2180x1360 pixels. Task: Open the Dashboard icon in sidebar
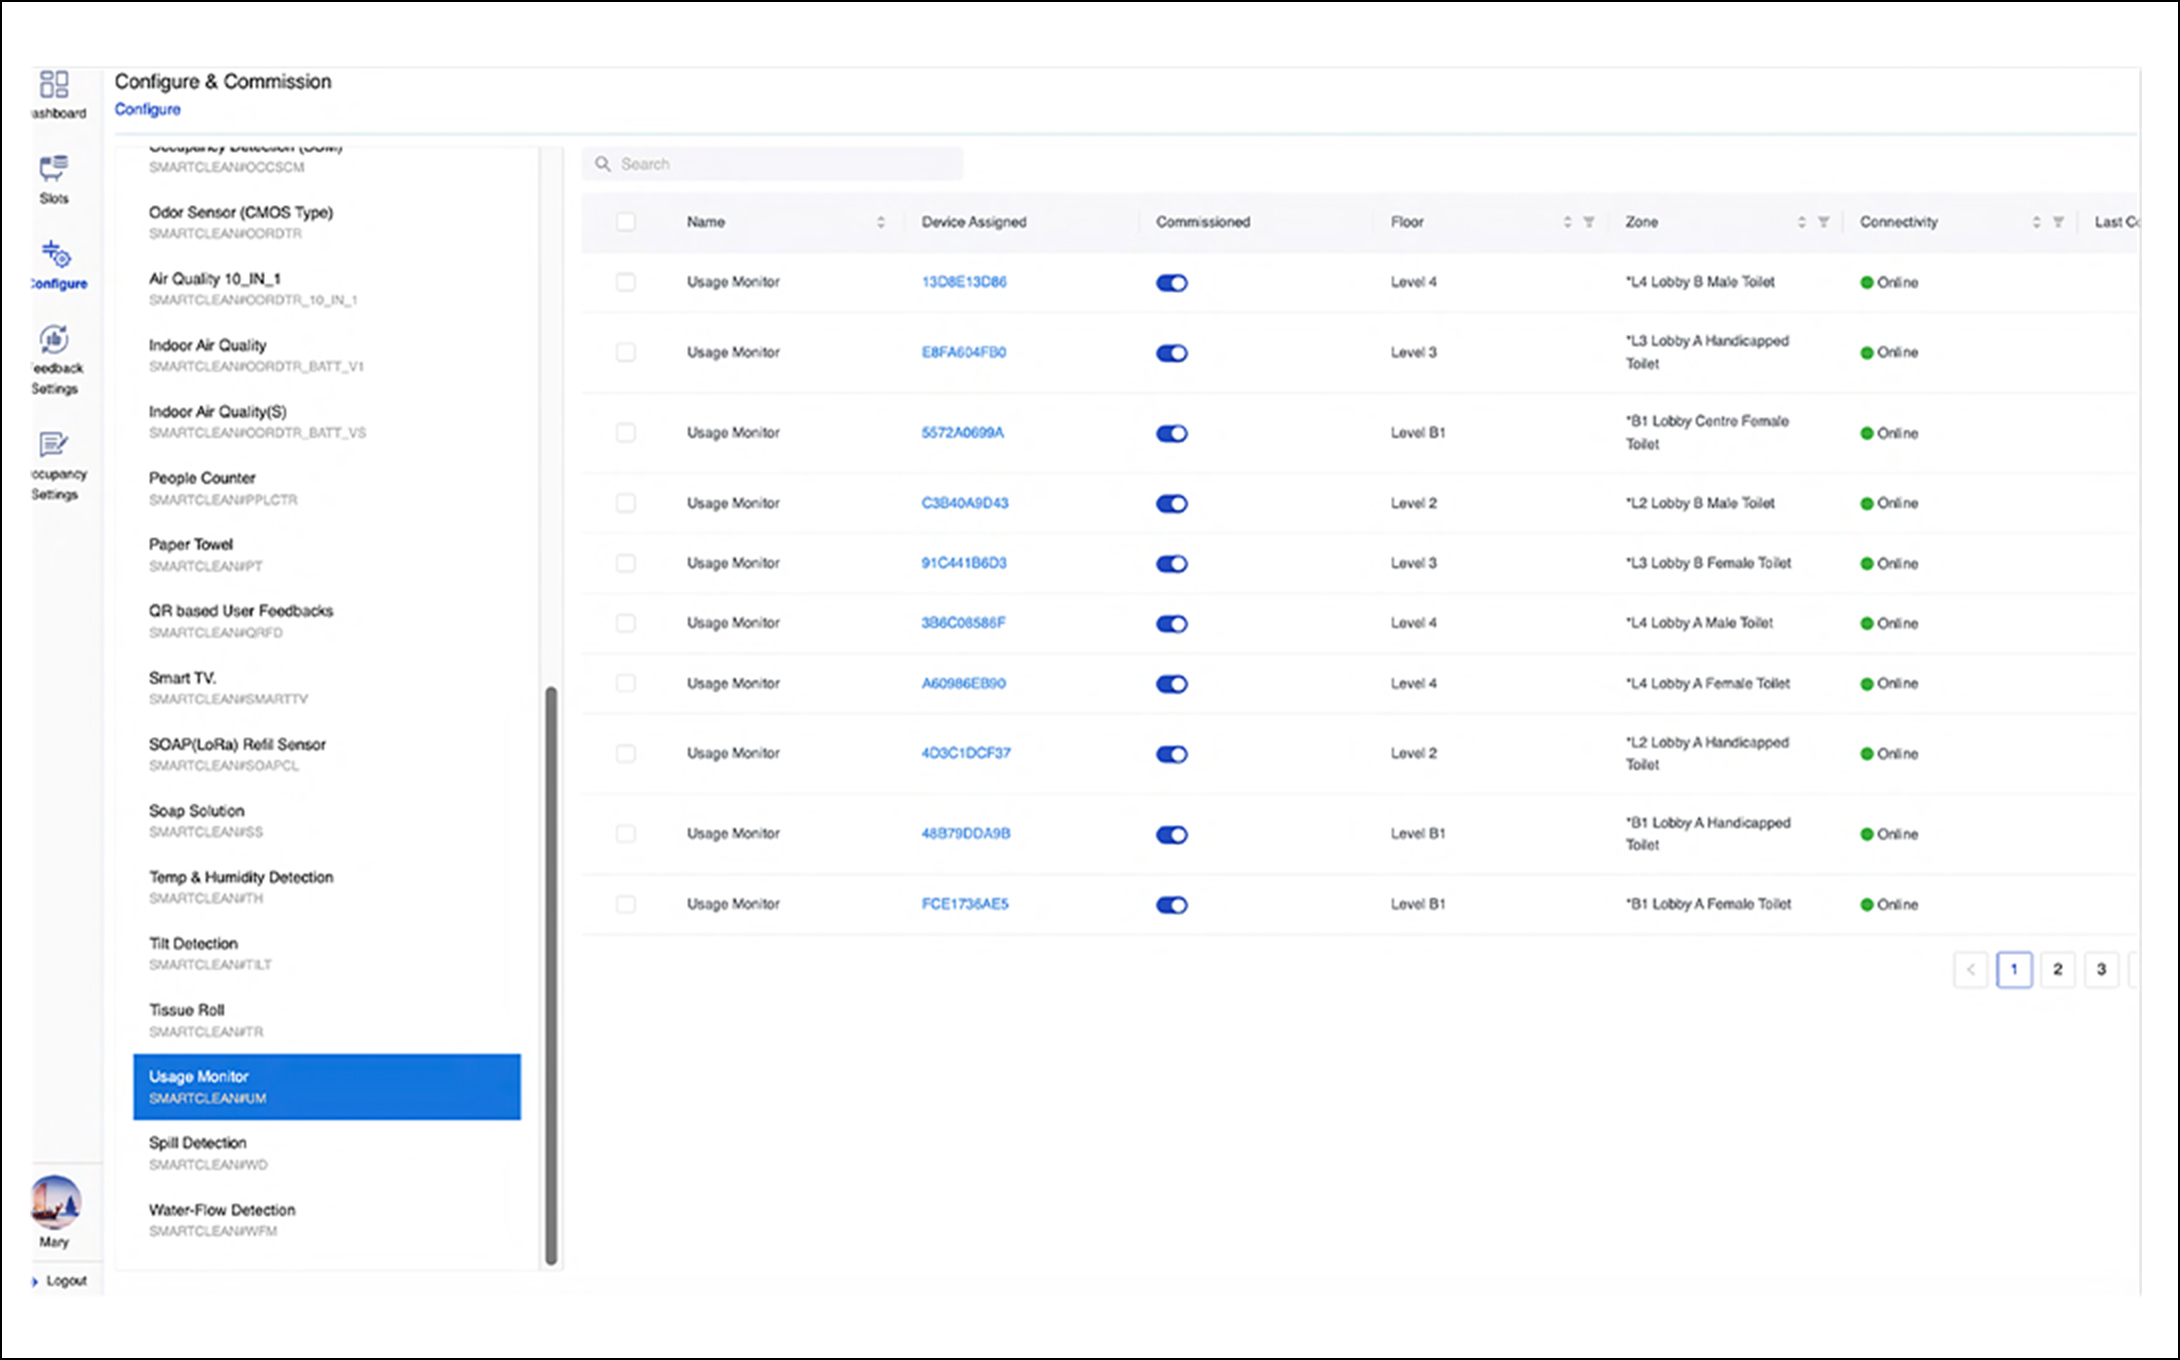click(55, 85)
